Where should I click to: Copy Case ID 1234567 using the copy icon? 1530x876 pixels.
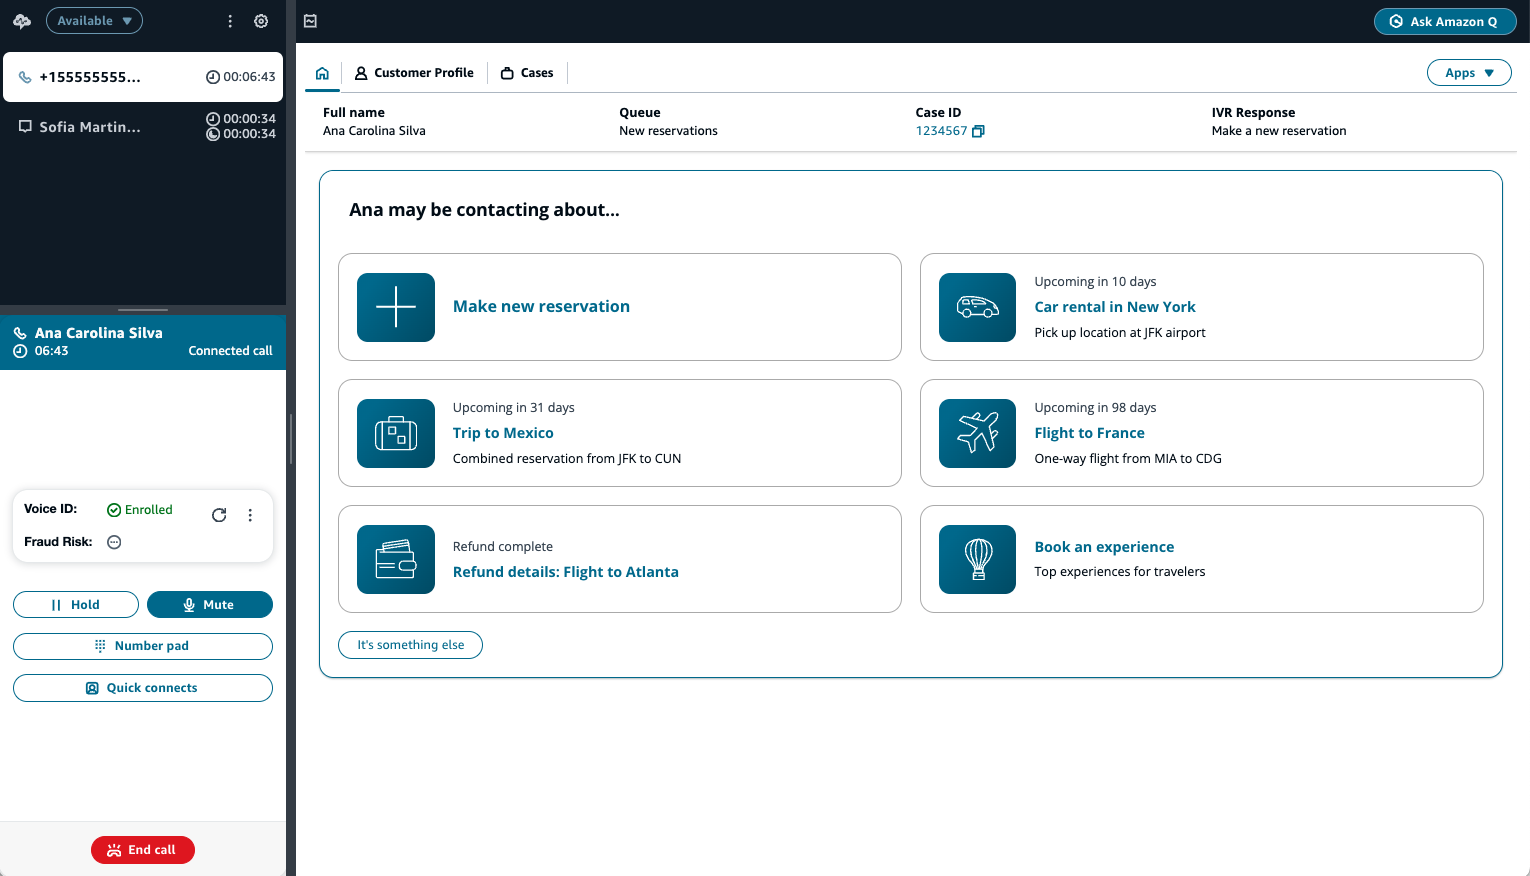coord(977,131)
